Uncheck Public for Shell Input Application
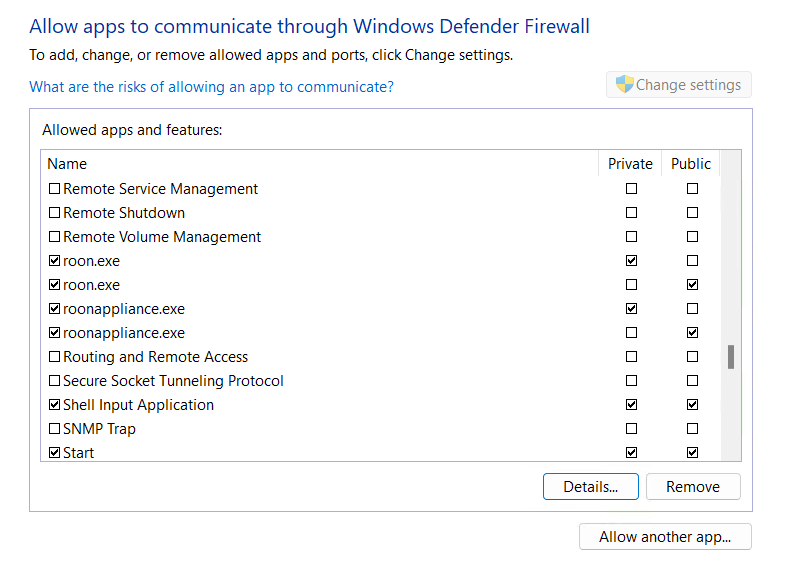This screenshot has height=588, width=789. pyautogui.click(x=692, y=404)
